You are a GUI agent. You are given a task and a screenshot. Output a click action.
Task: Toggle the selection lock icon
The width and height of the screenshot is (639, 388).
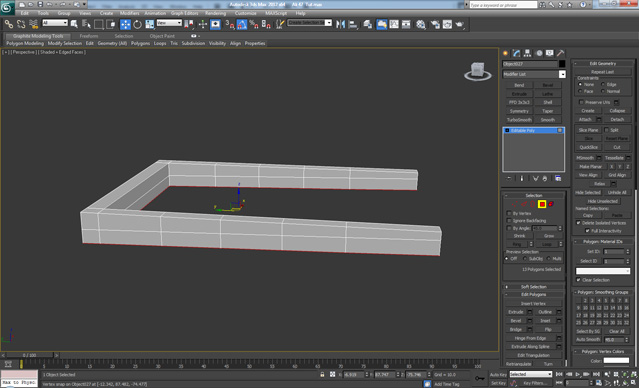[322, 374]
